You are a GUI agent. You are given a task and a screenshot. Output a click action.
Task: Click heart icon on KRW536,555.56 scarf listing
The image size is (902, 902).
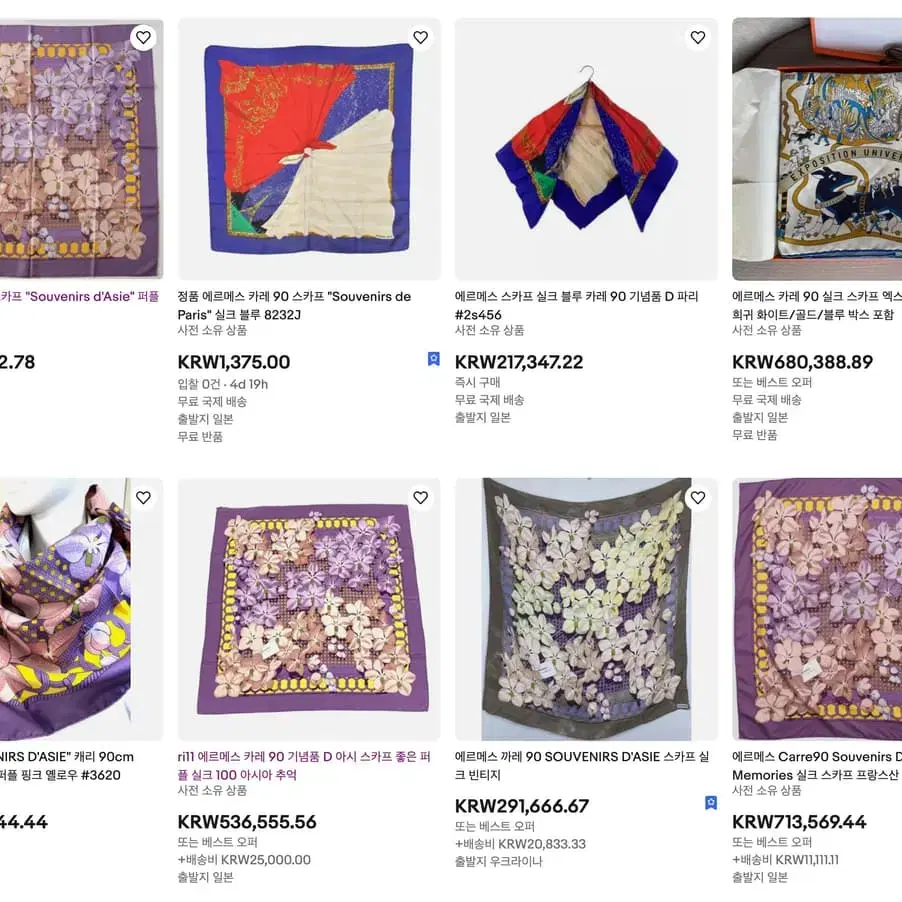(x=421, y=498)
